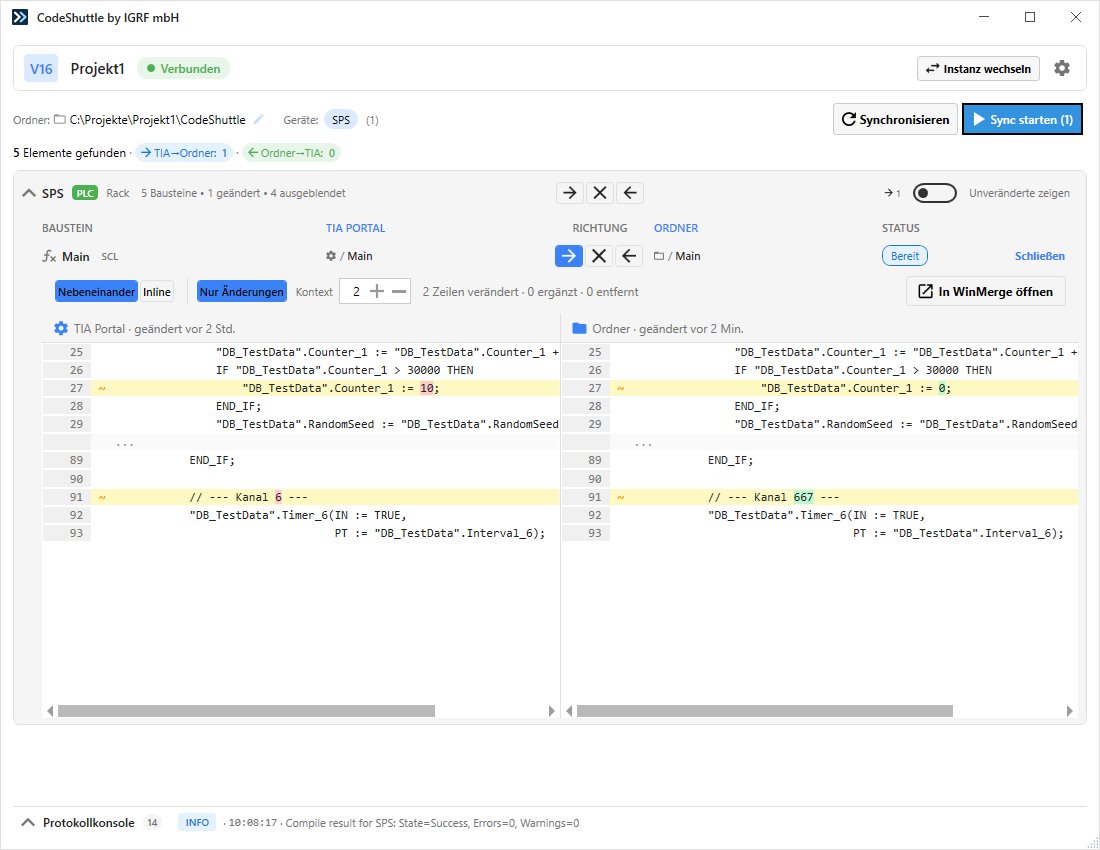The width and height of the screenshot is (1100, 850).
Task: Click the folder icon beside Ordner / Main
Action: point(659,256)
